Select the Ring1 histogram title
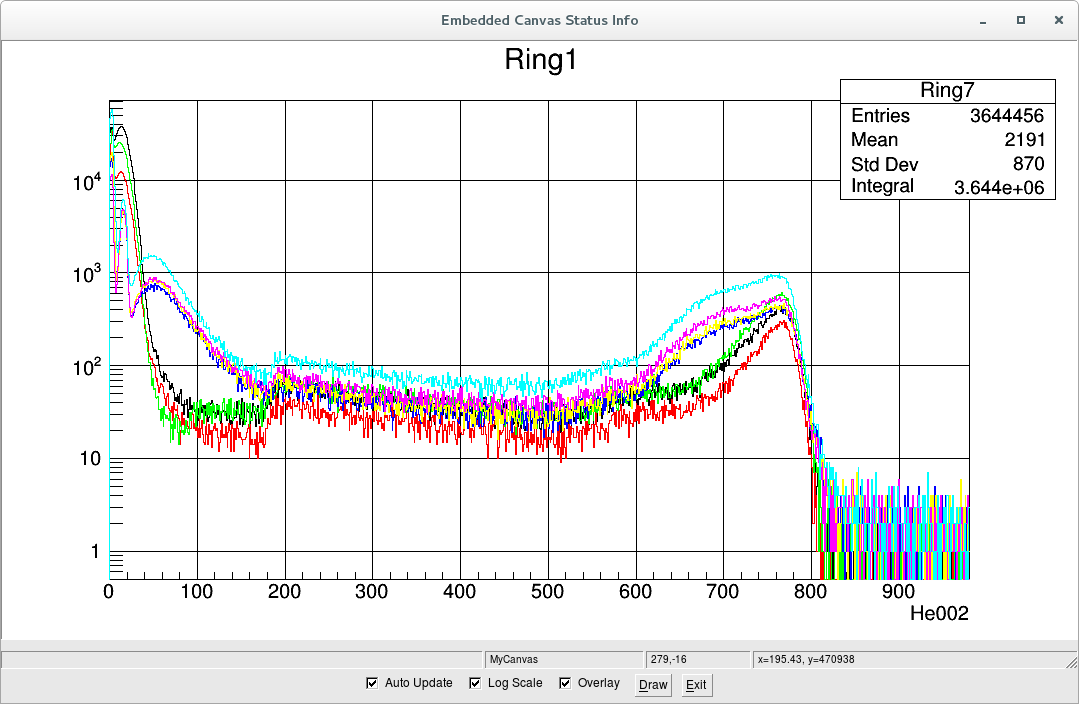 pyautogui.click(x=540, y=60)
